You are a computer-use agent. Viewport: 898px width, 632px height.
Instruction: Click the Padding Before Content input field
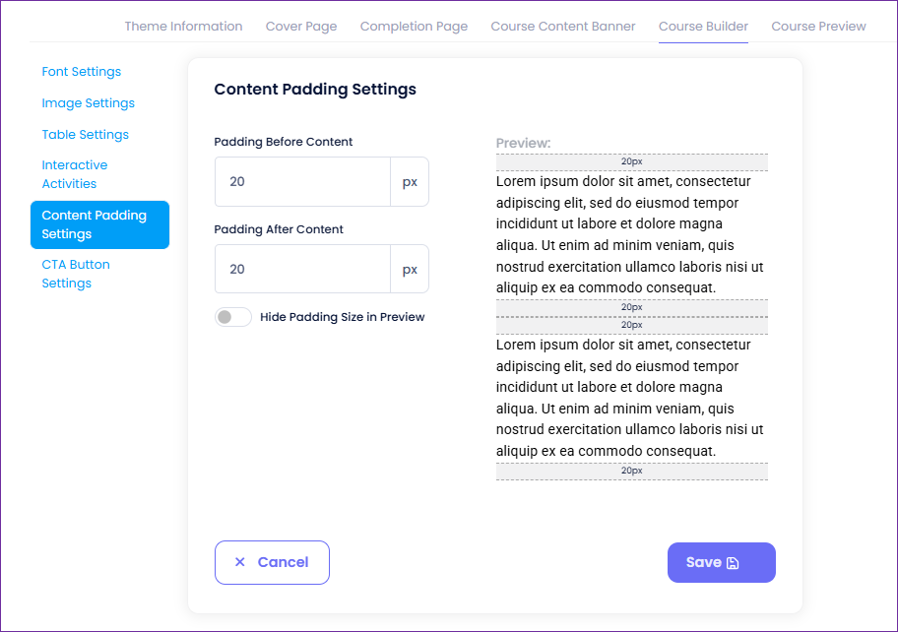click(301, 182)
